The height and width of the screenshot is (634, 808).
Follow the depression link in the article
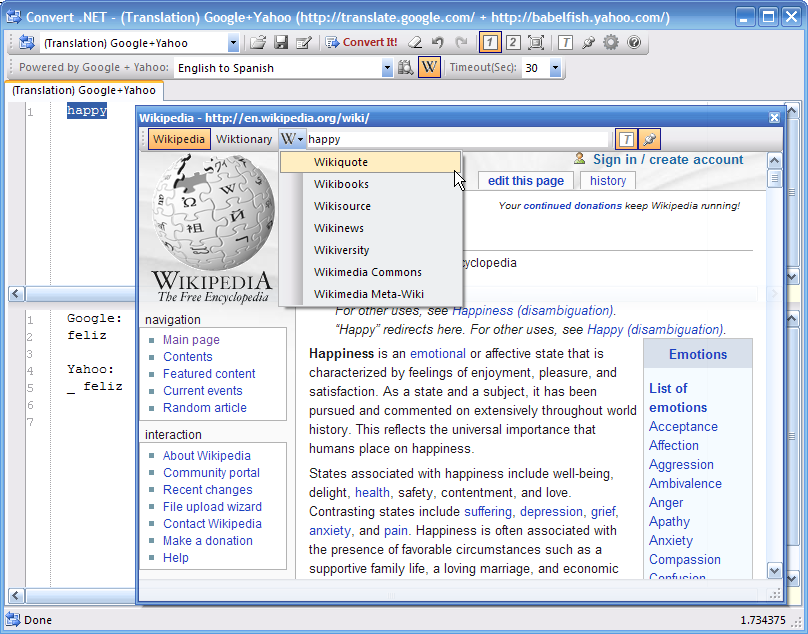pos(551,512)
